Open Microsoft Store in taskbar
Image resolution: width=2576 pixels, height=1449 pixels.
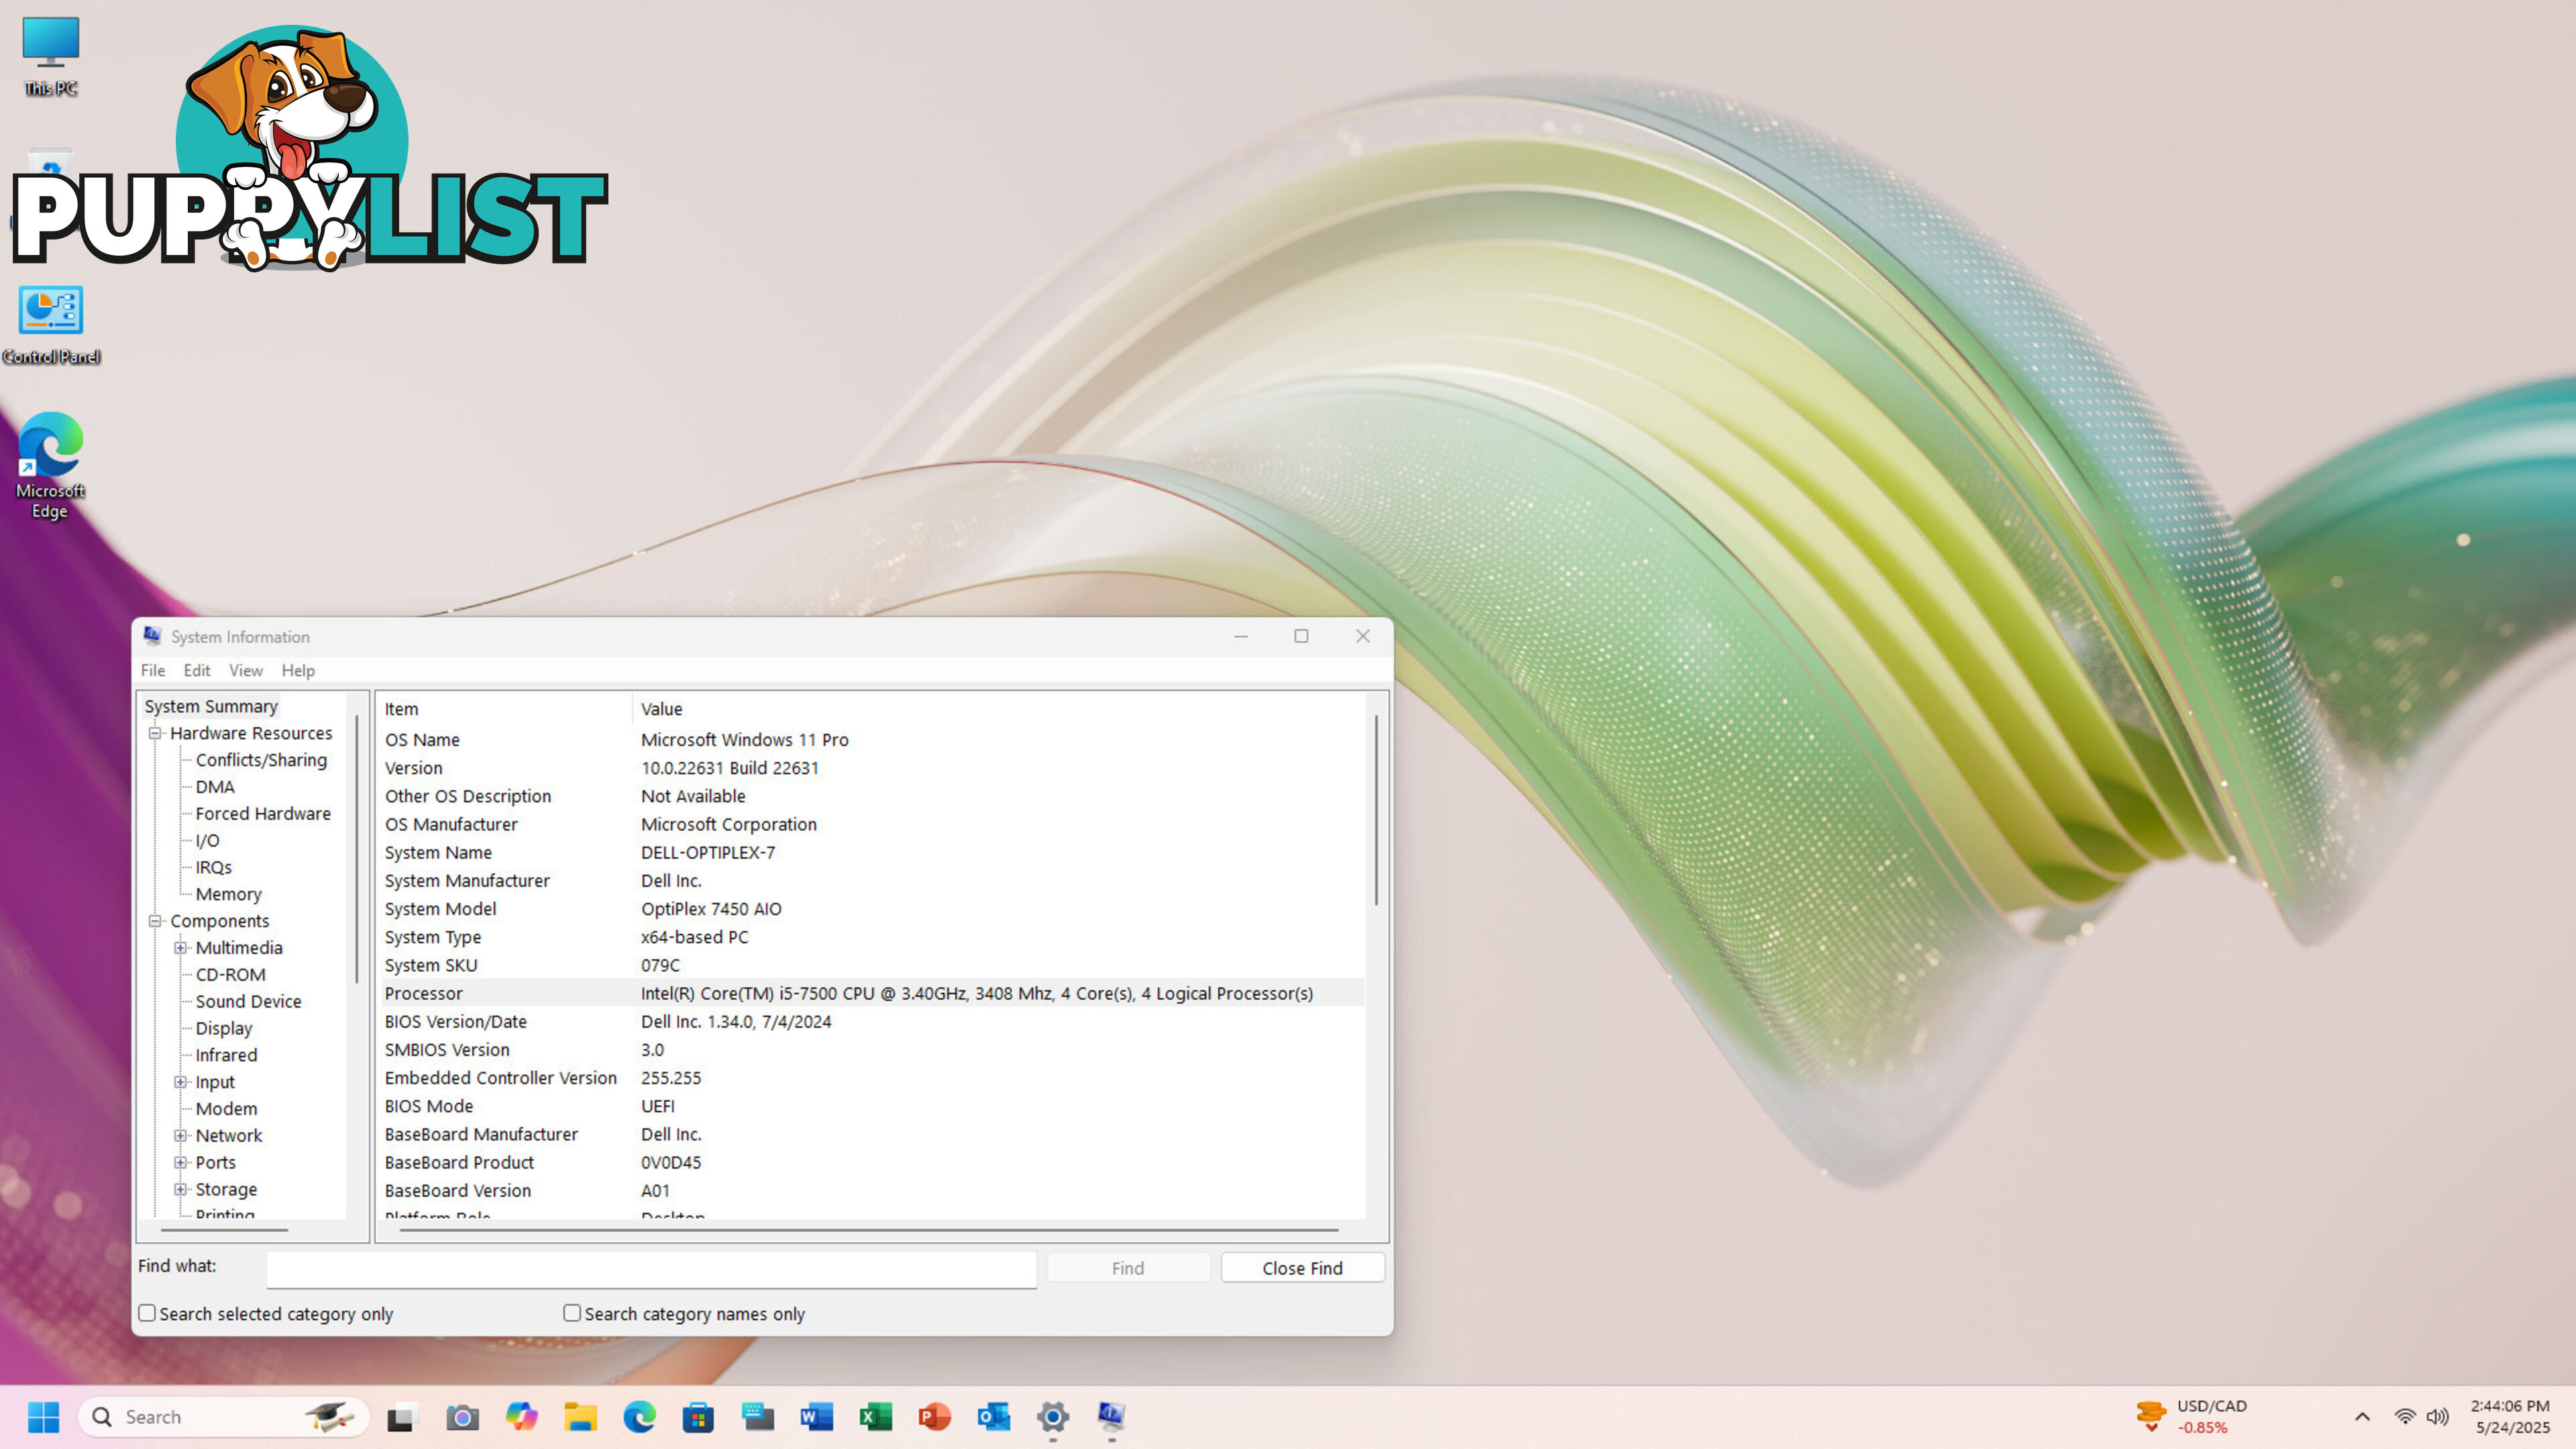coord(698,1417)
